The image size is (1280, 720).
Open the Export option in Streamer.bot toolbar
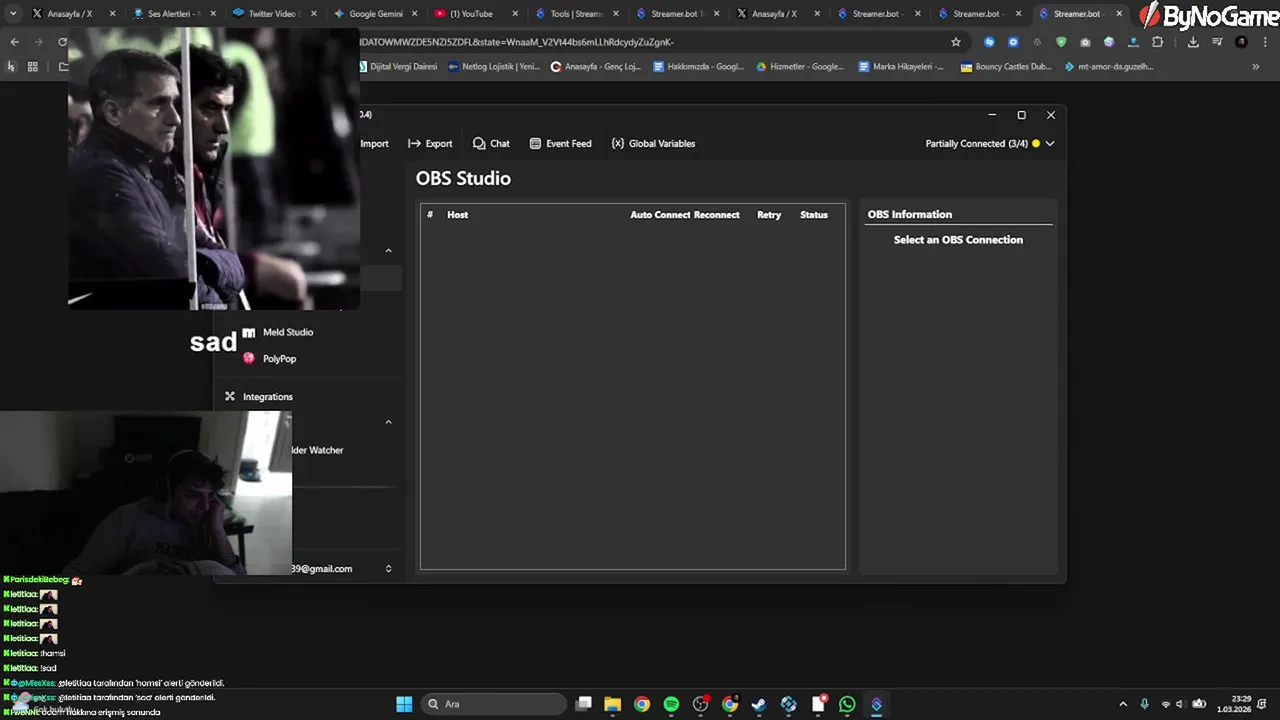click(430, 143)
